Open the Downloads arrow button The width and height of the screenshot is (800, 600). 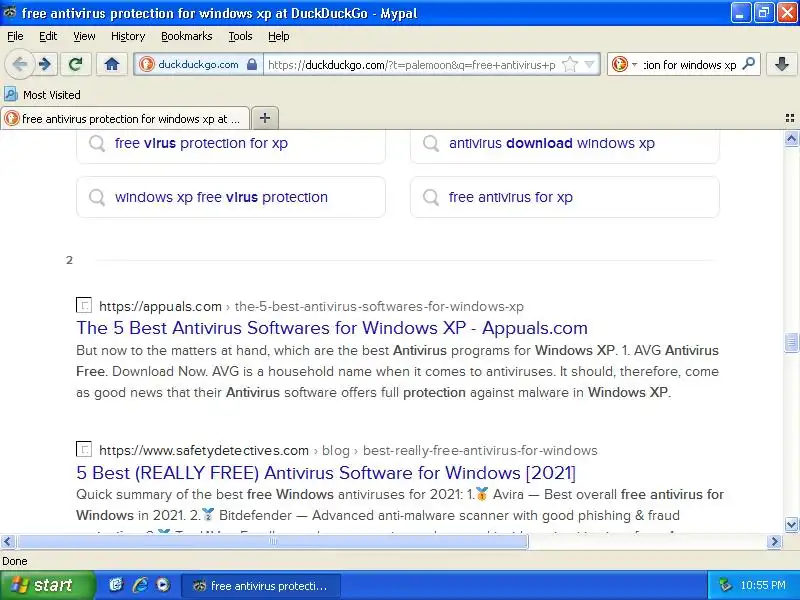[x=781, y=64]
